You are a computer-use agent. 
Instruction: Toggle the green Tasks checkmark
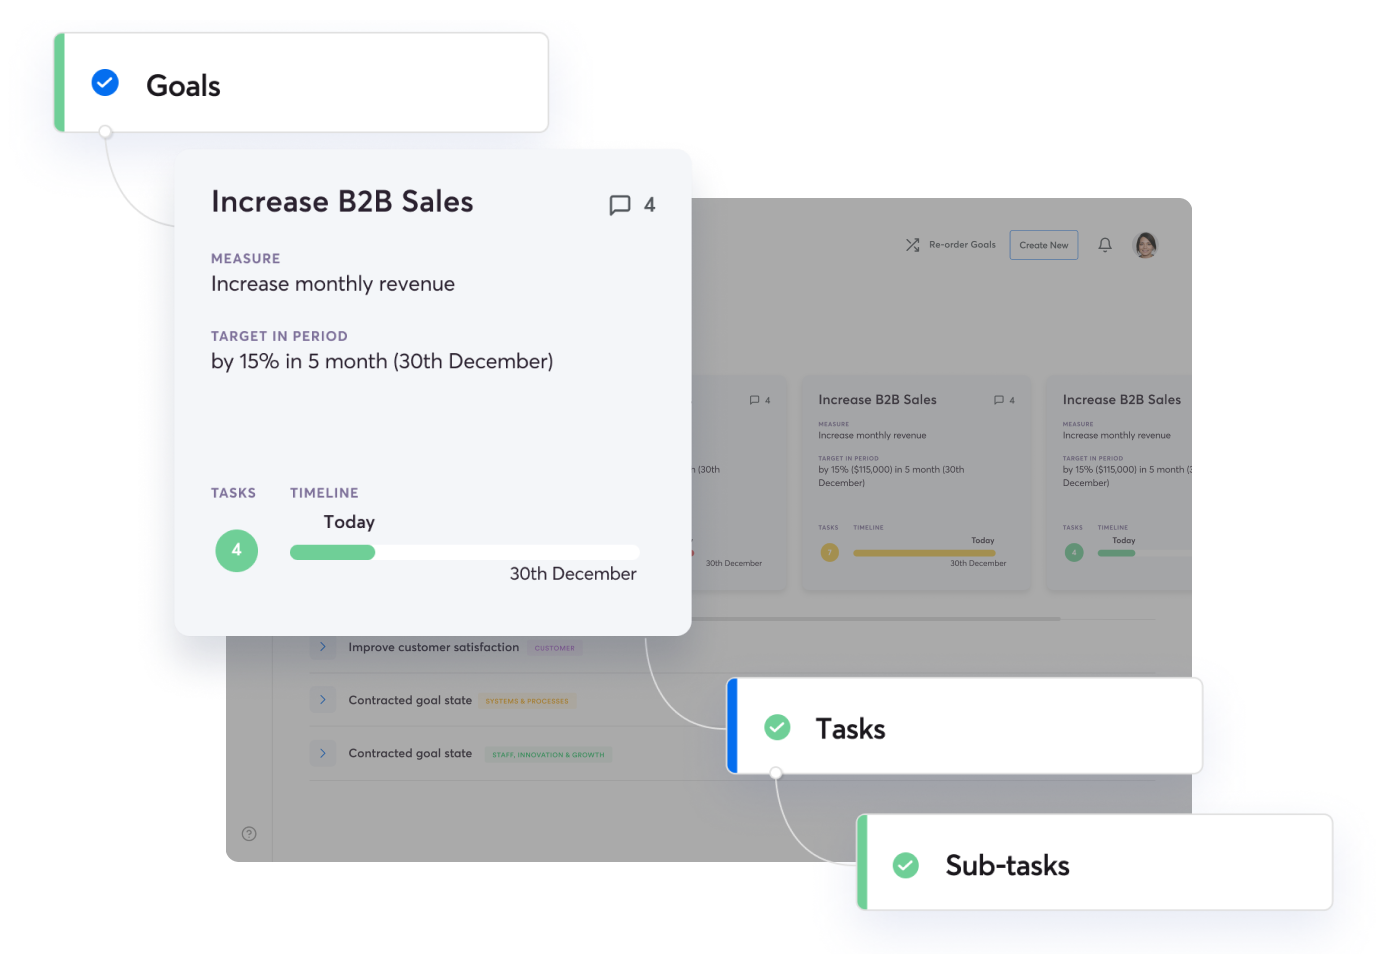click(777, 727)
